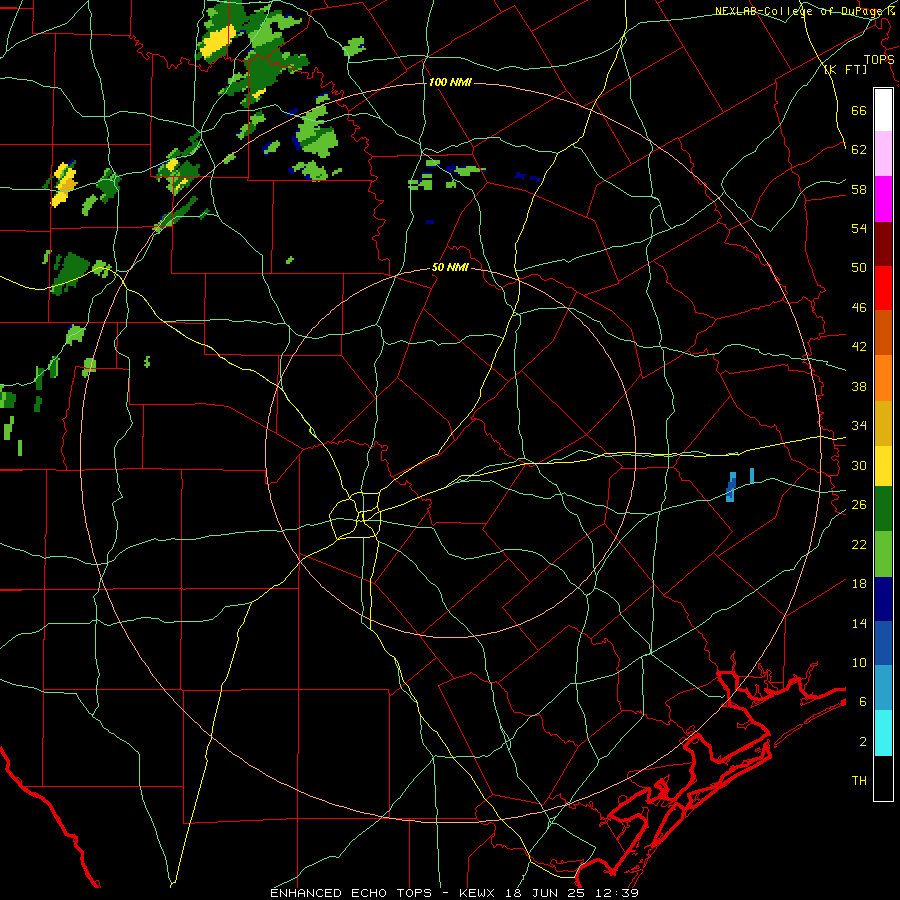Click the legend value 50
The image size is (900, 900).
pos(859,268)
